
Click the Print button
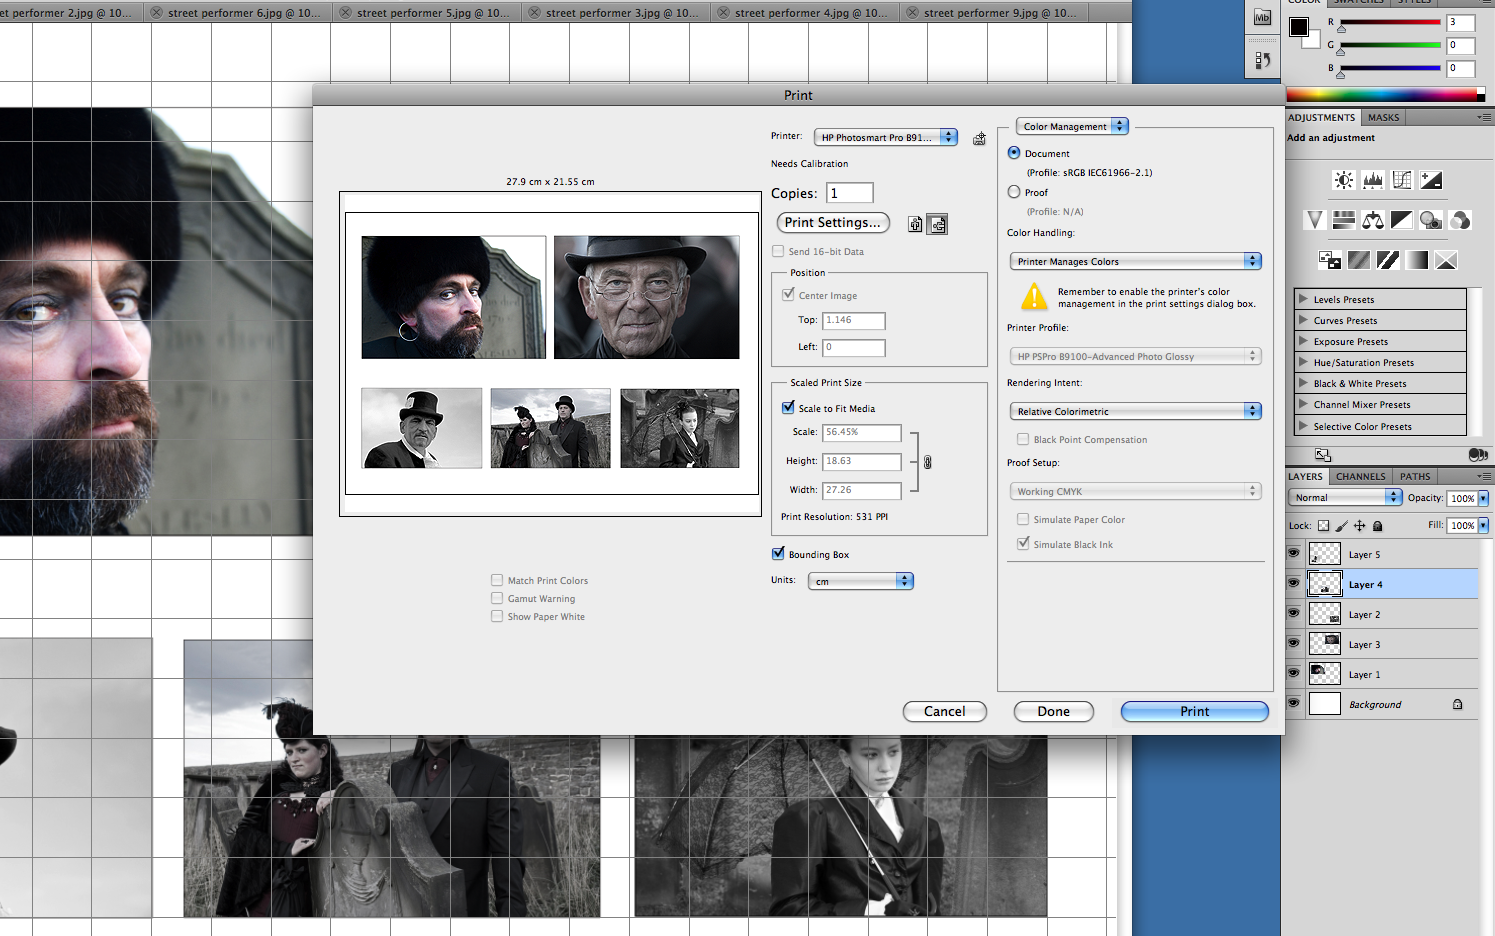[1194, 711]
